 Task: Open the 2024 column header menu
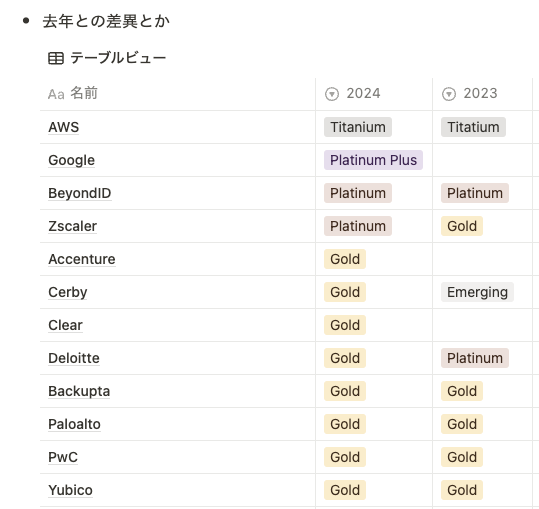click(374, 94)
